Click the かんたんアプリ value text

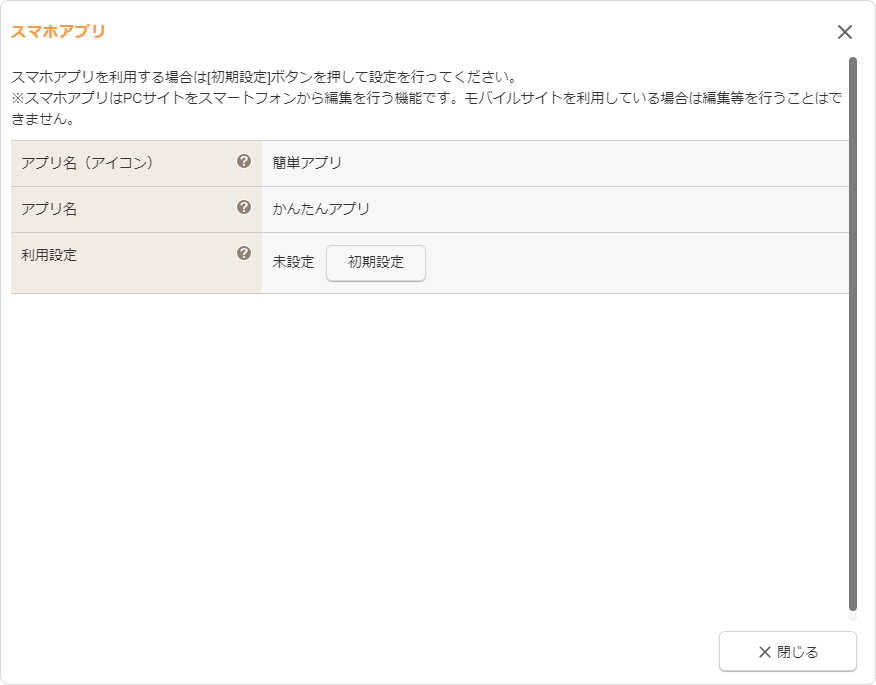pos(321,209)
